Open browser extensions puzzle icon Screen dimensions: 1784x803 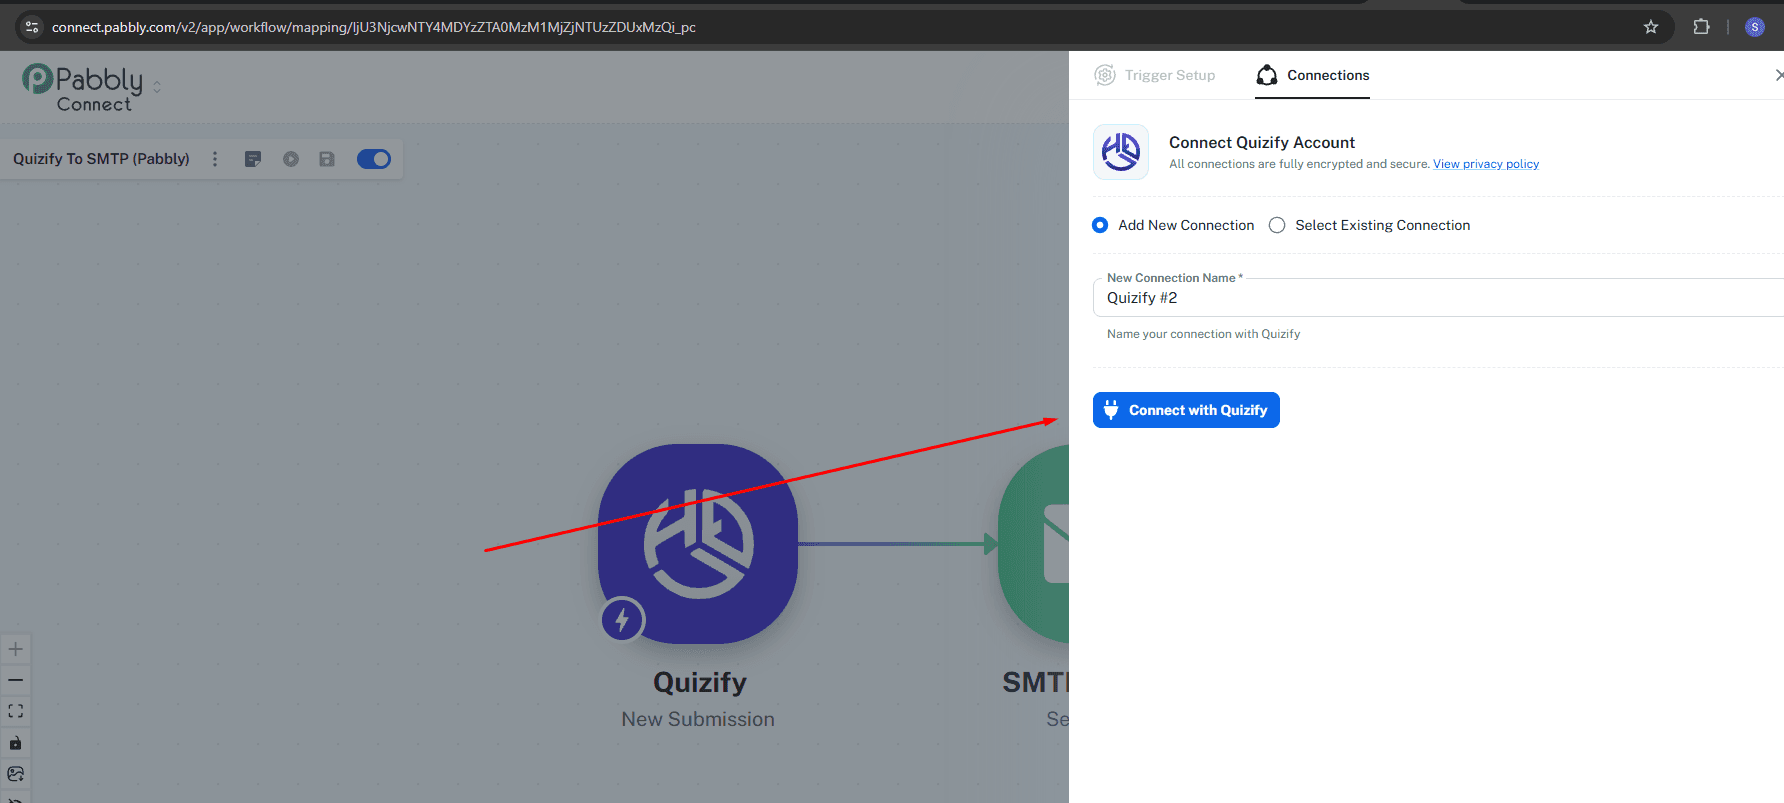1701,27
